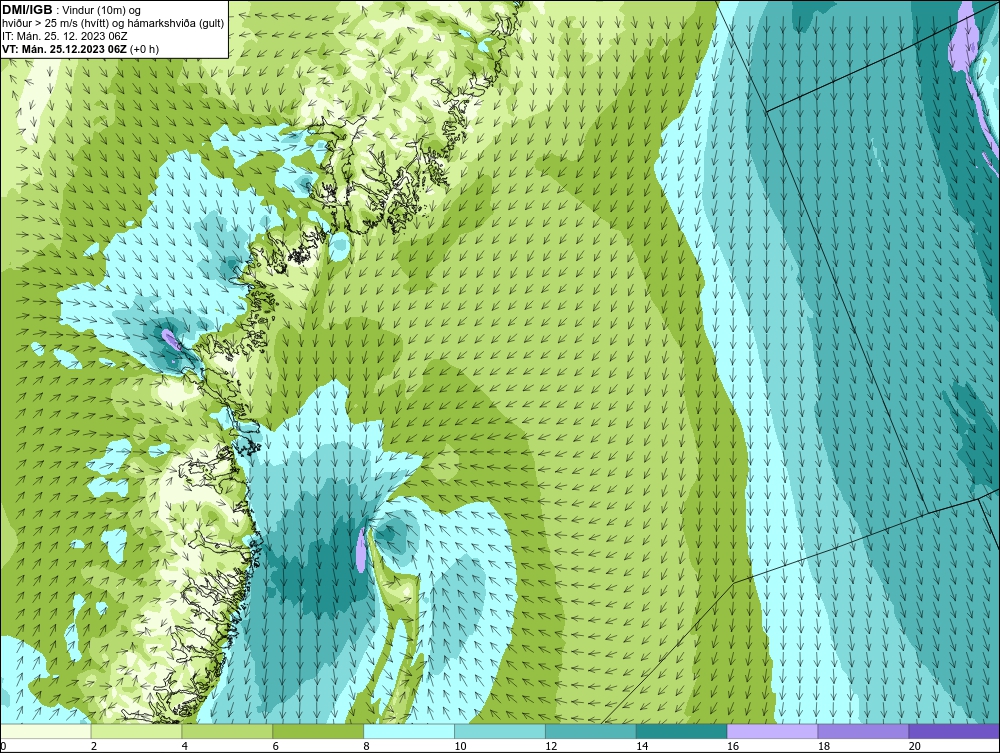The height and width of the screenshot is (753, 1000).
Task: Click the legend tick label 18
Action: click(823, 746)
